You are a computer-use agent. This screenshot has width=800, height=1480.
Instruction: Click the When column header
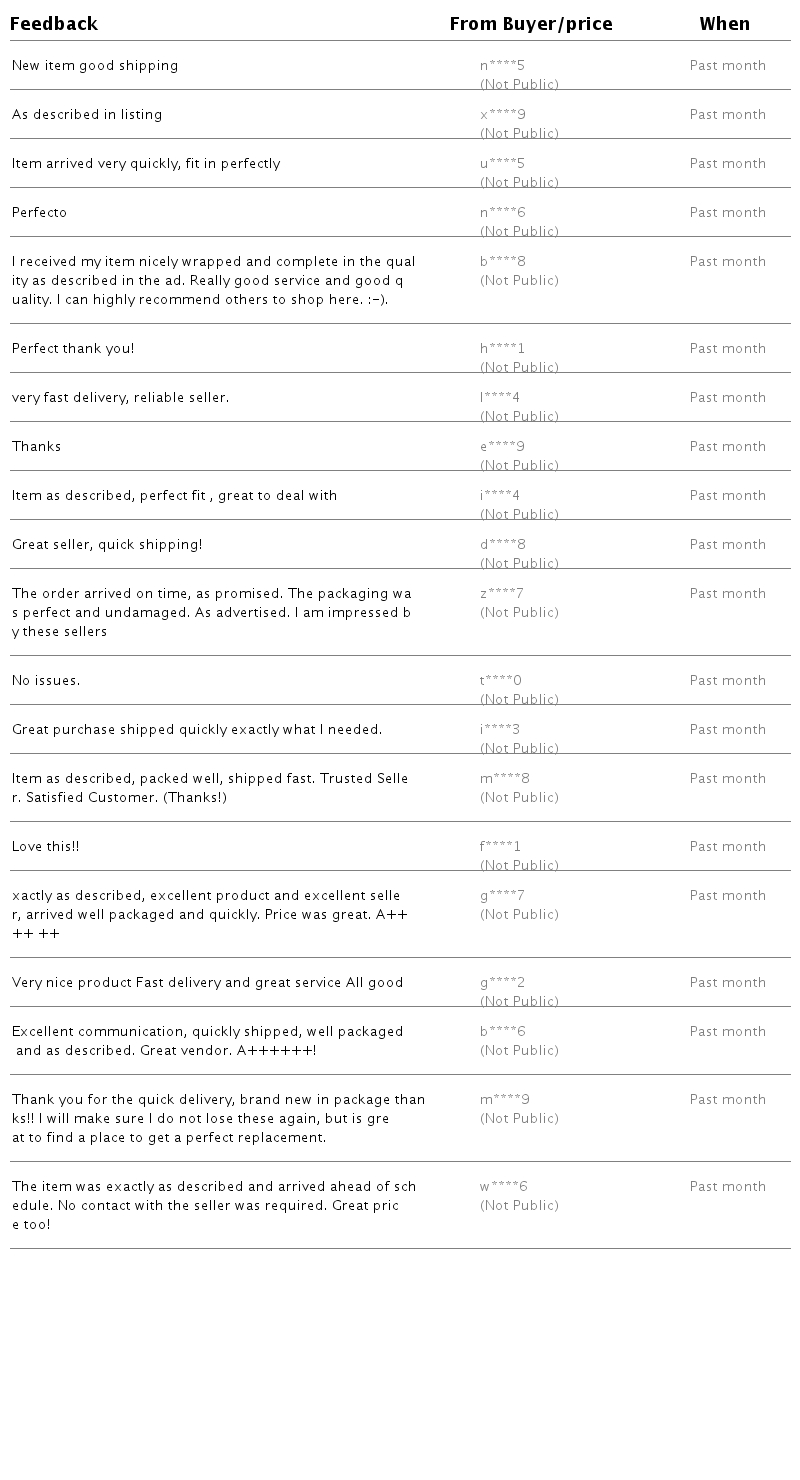724,24
